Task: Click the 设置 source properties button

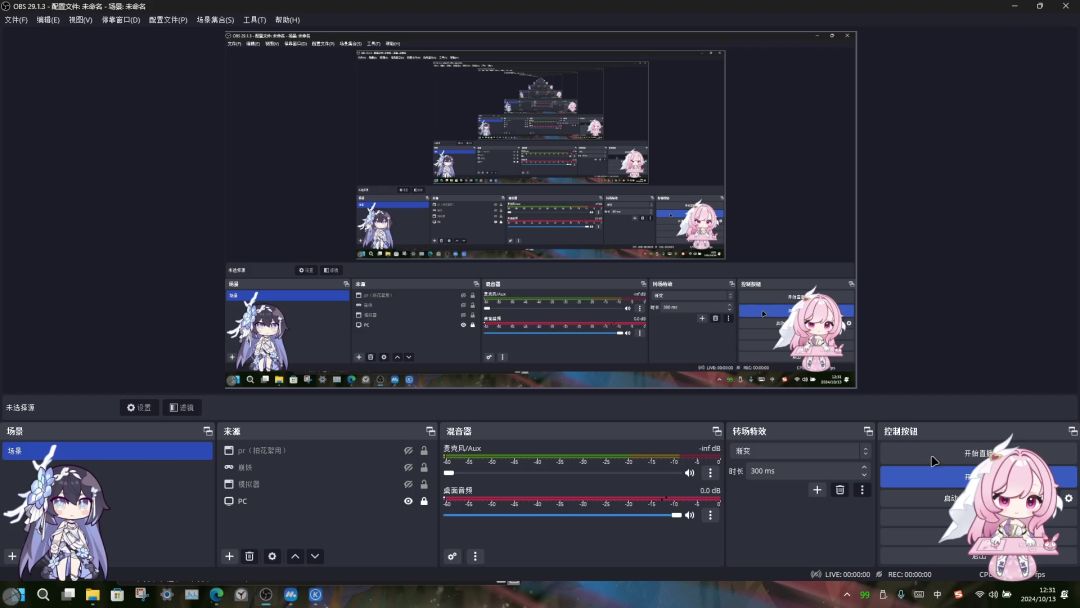Action: click(x=139, y=408)
